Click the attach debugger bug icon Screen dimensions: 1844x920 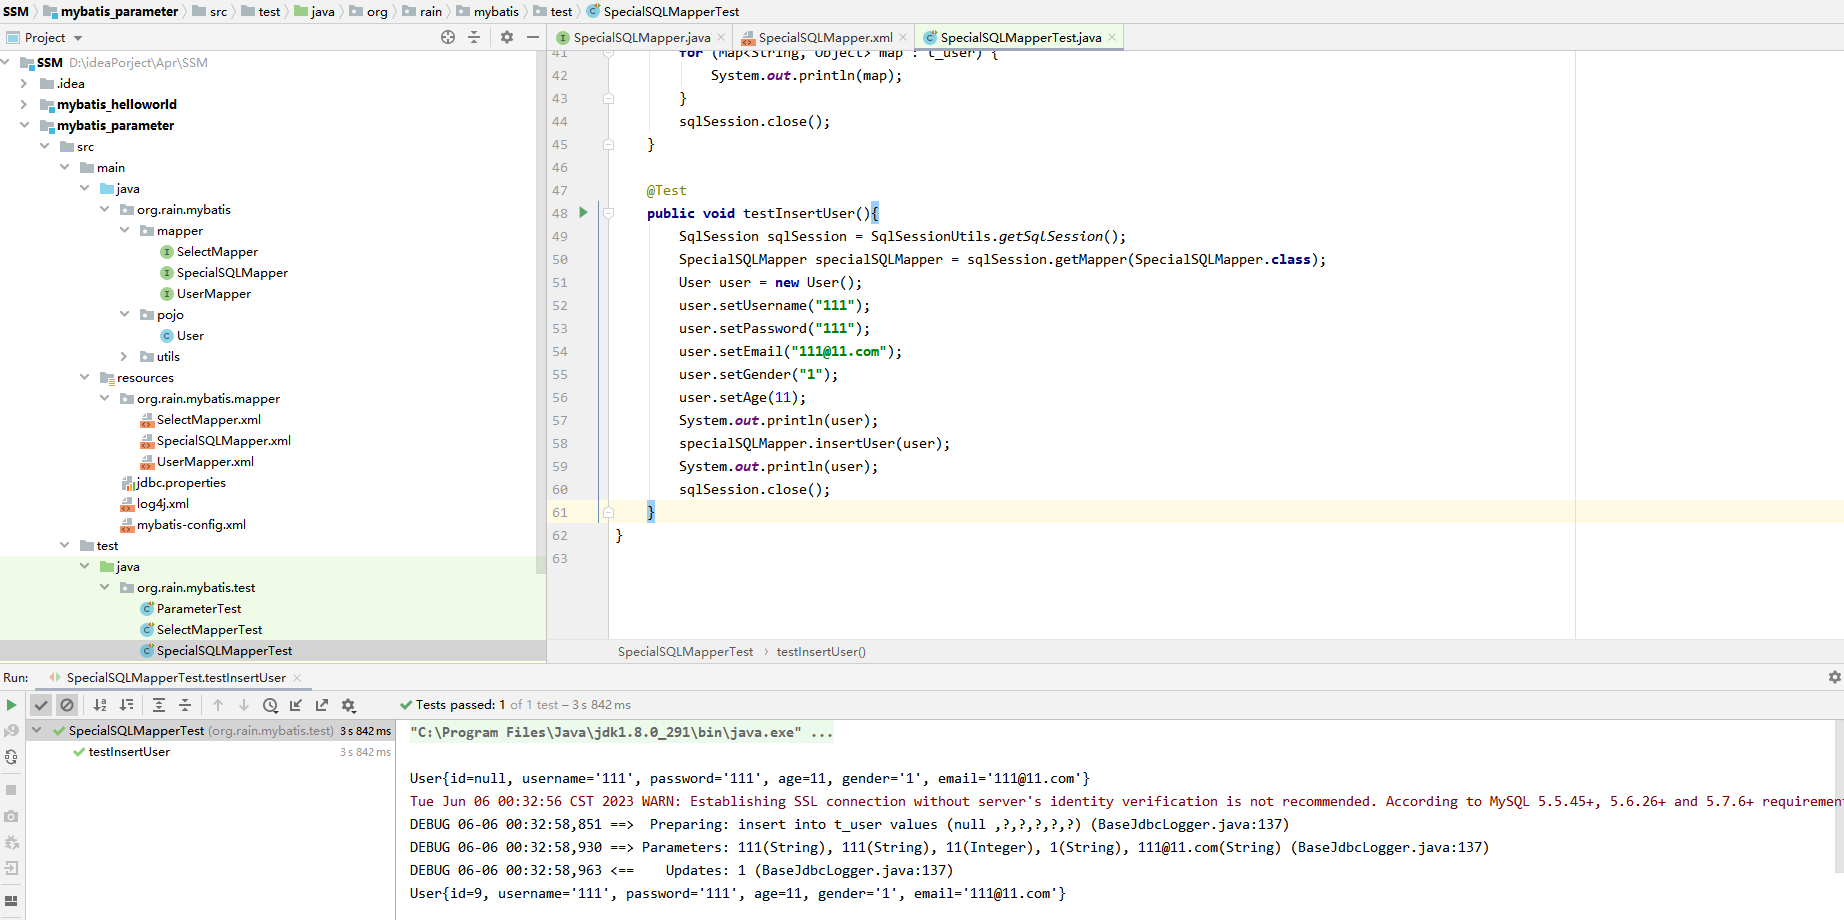tap(12, 842)
